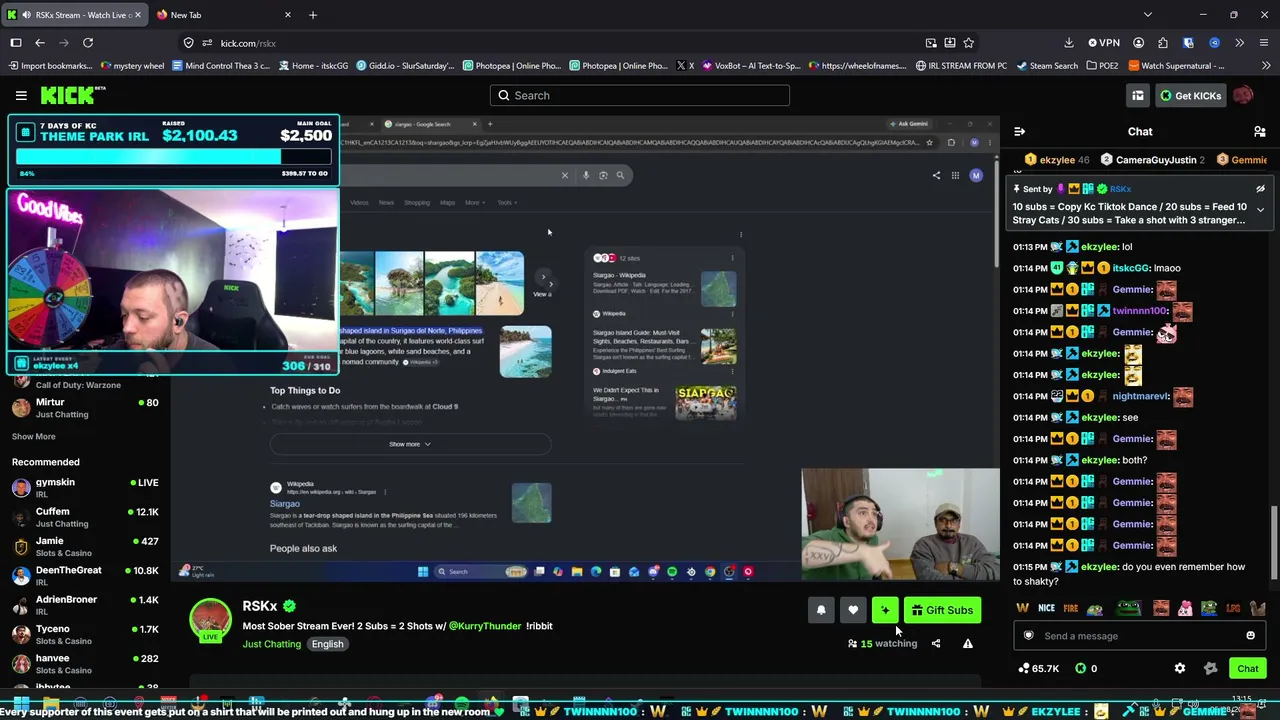
Task: Click the chat identity shield icon
Action: pyautogui.click(x=1029, y=636)
